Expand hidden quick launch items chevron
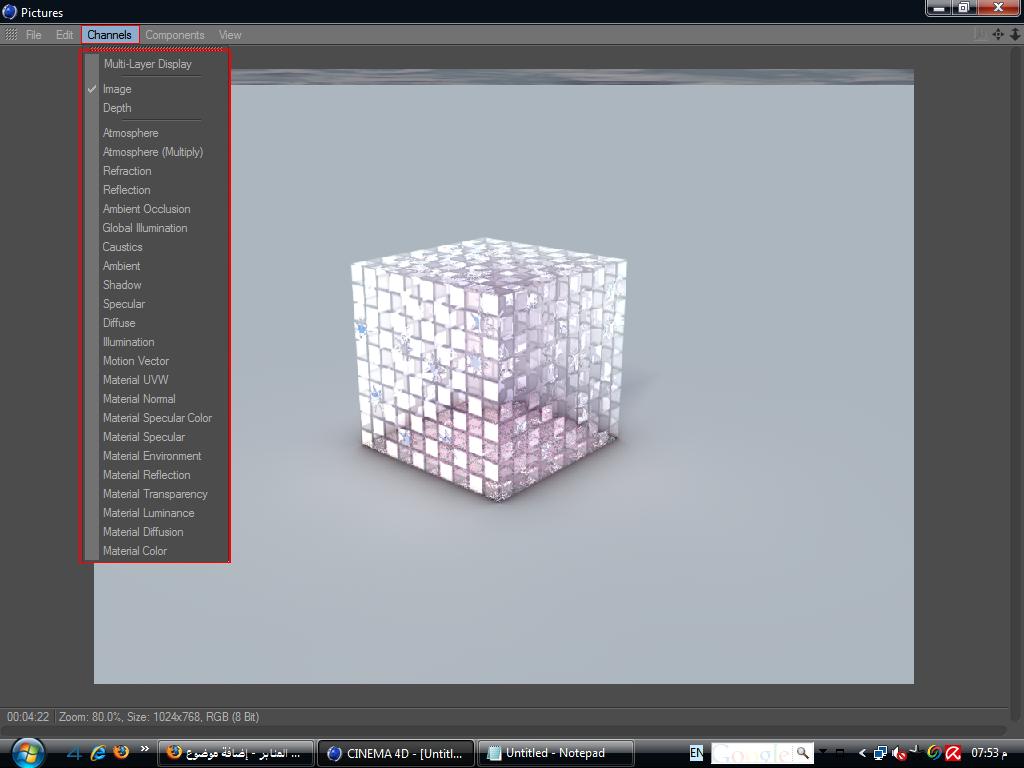The width and height of the screenshot is (1024, 768). 144,748
